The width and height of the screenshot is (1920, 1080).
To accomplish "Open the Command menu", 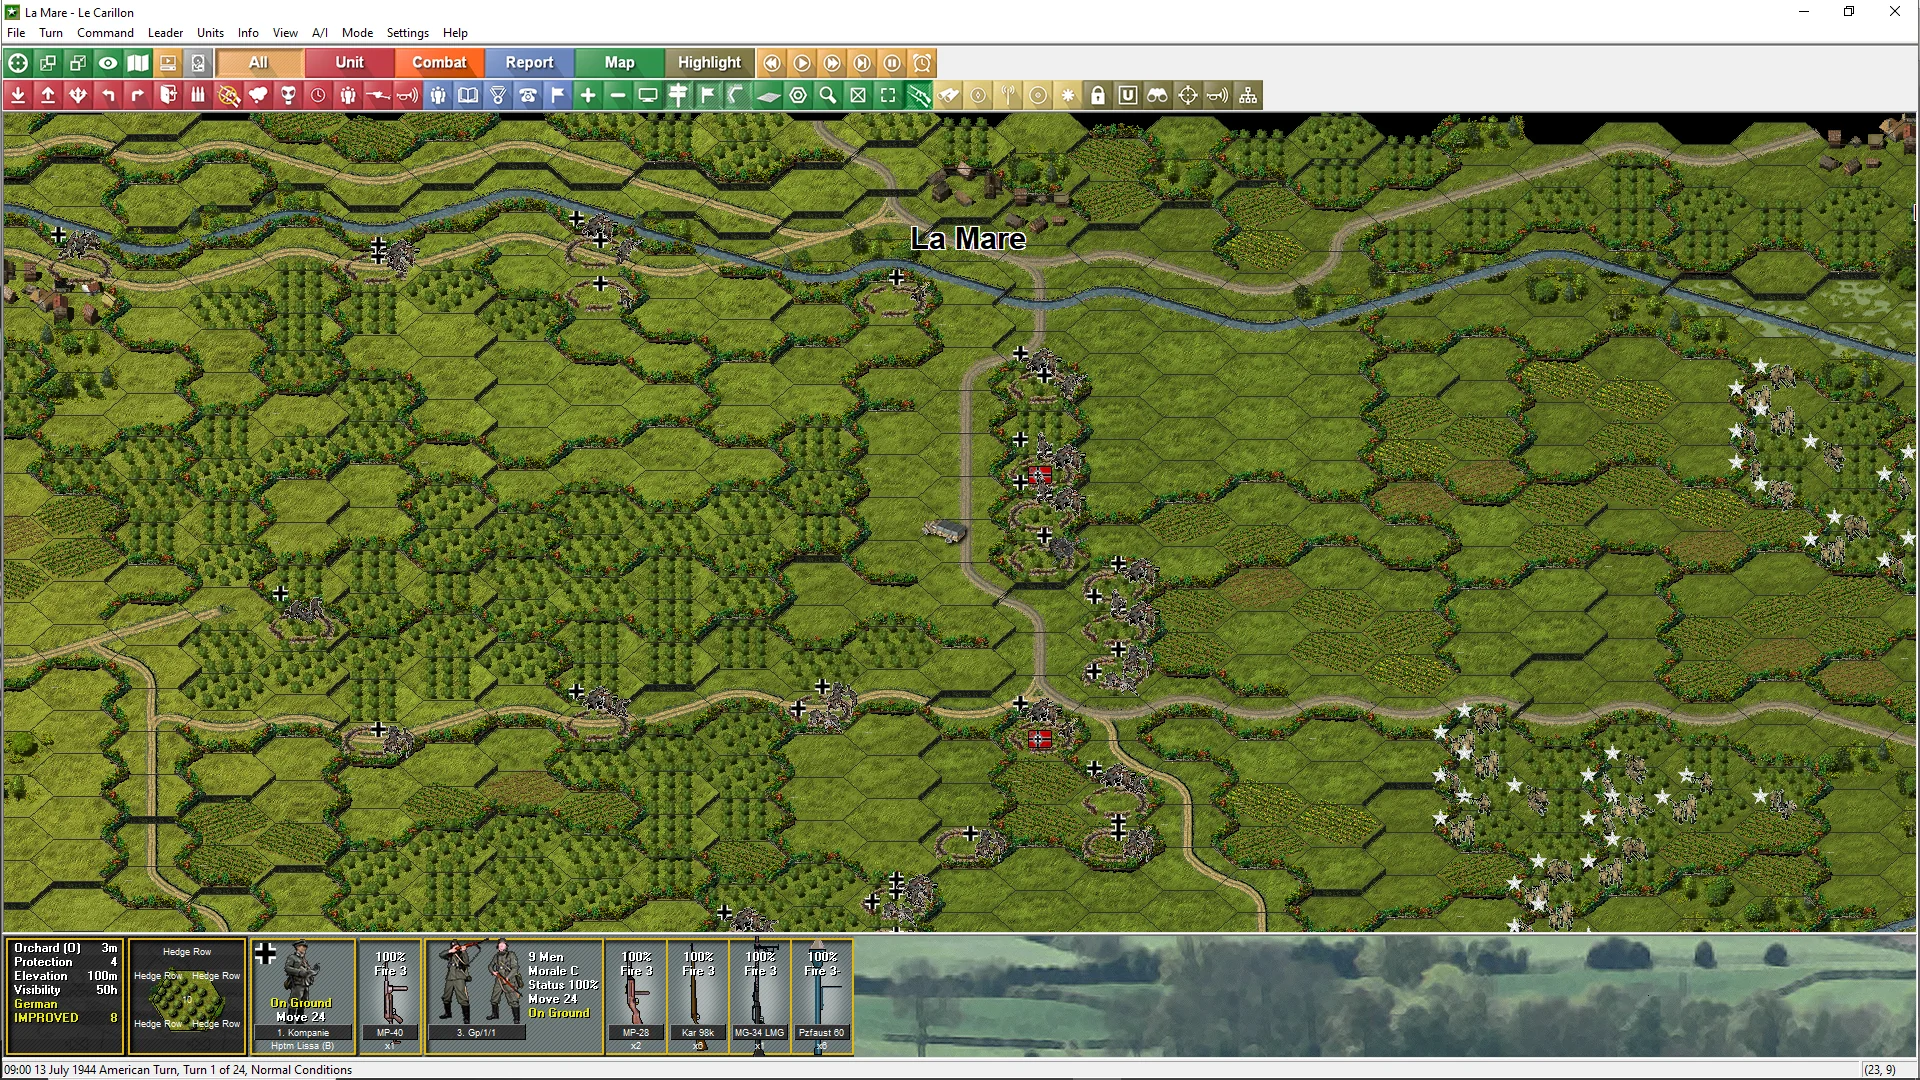I will pyautogui.click(x=105, y=33).
